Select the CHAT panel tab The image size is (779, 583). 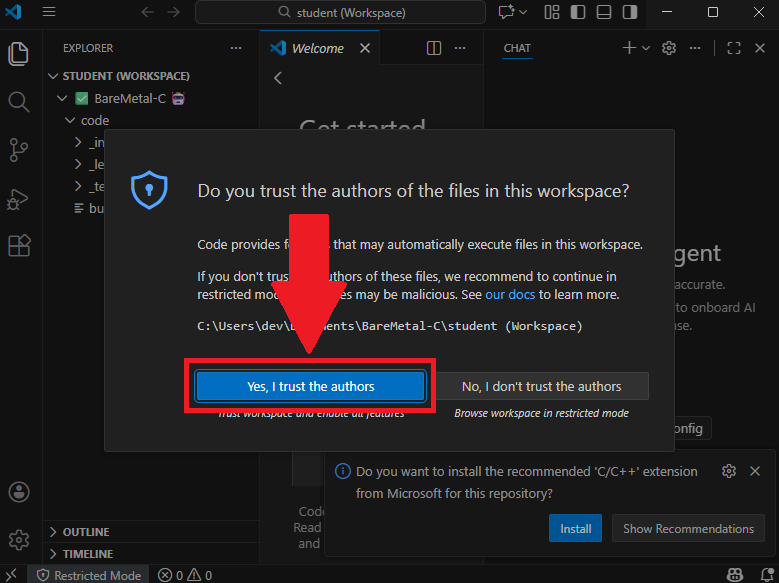pos(517,48)
